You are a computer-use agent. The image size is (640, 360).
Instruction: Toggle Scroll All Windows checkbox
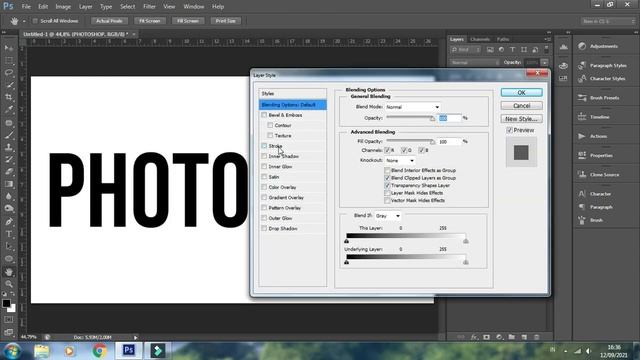(x=35, y=21)
